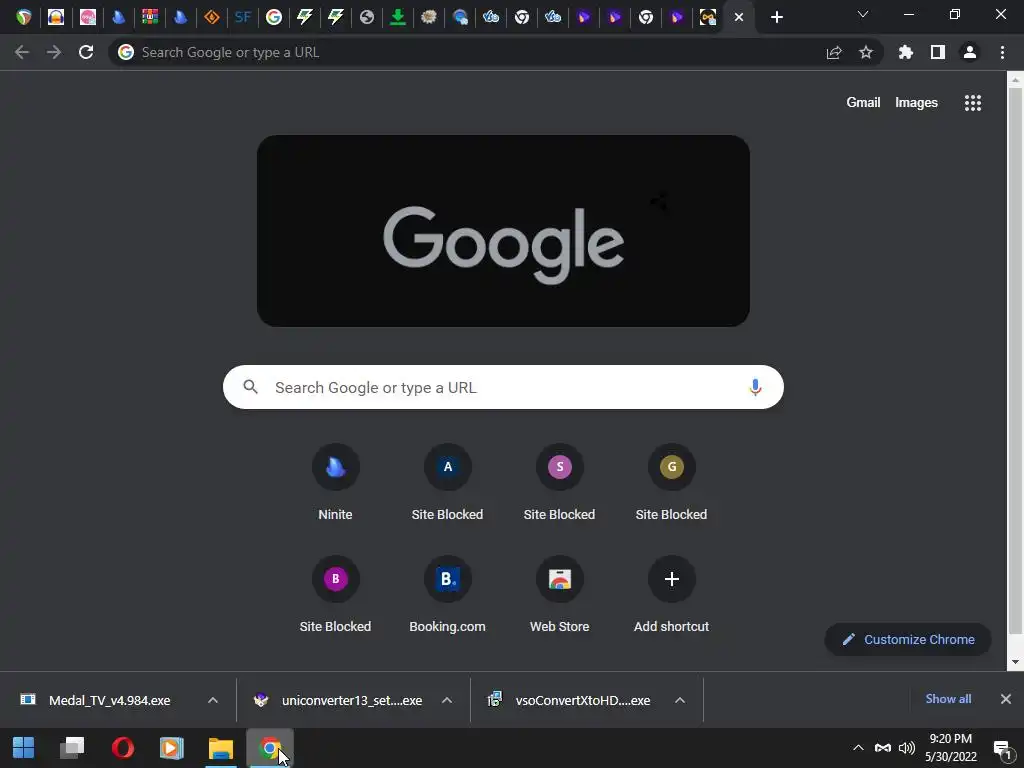This screenshot has height=768, width=1024.
Task: Open the media player taskbar icon
Action: (x=172, y=748)
